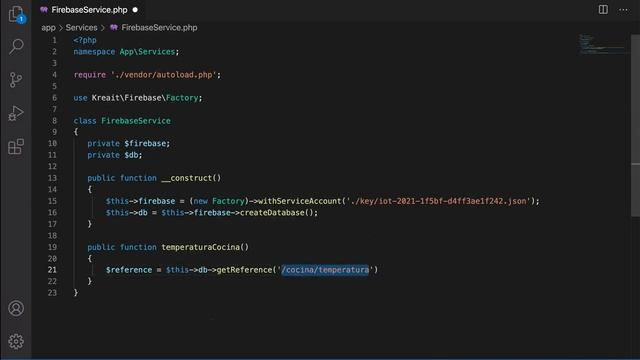
Task: Click the 'namespace' keyword on line 2
Action: (x=94, y=52)
